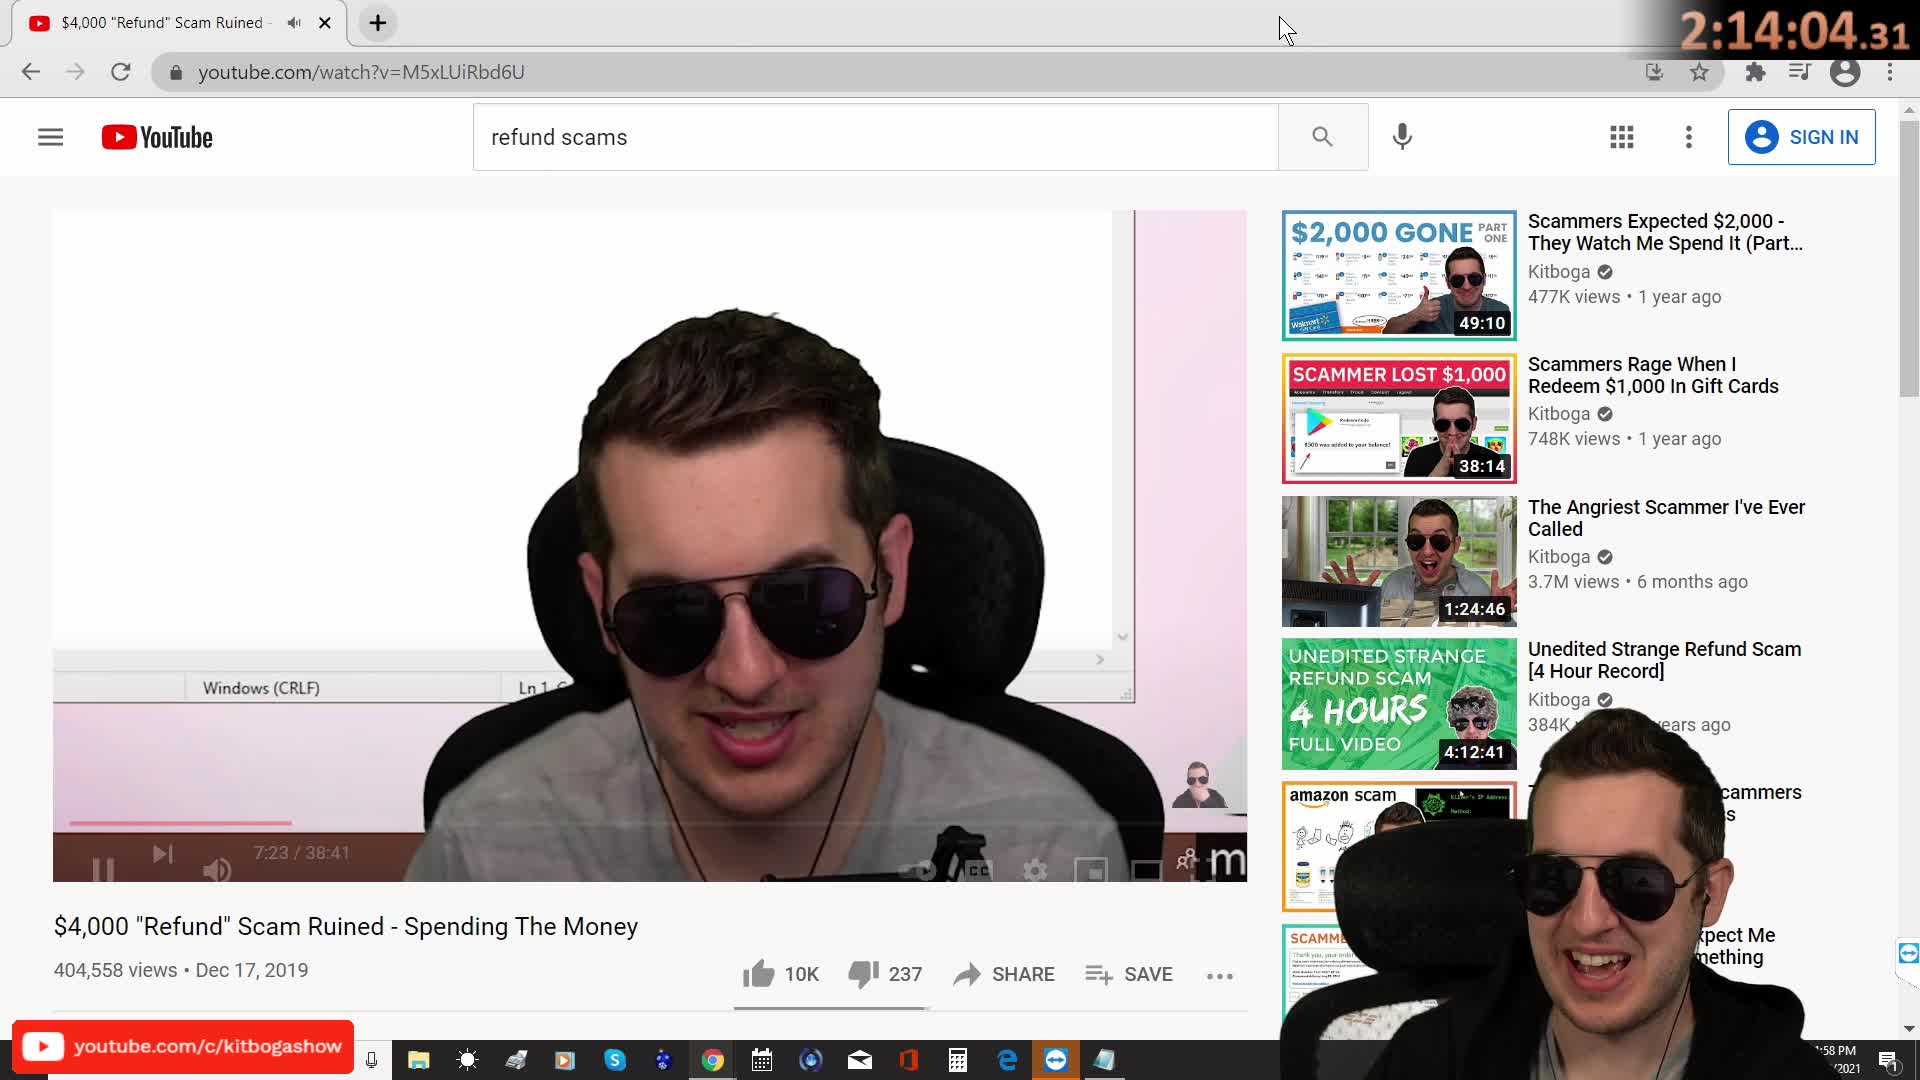
Task: Open YouTube apps grid icon
Action: [x=1621, y=137]
